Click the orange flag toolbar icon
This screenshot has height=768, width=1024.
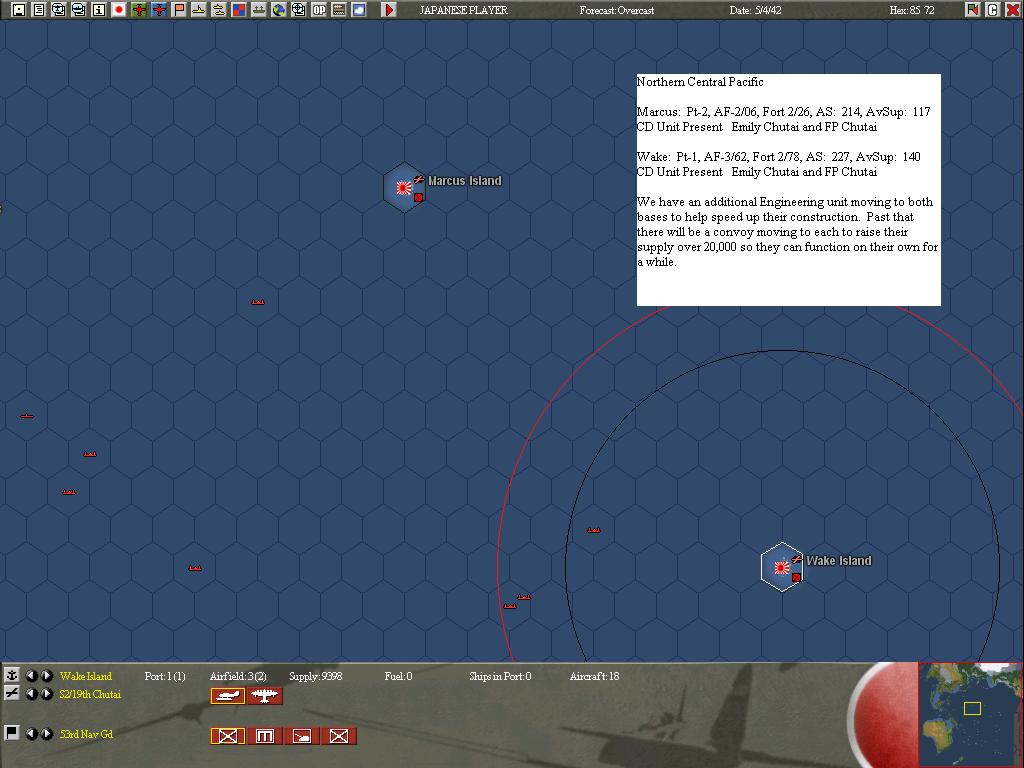tap(178, 10)
